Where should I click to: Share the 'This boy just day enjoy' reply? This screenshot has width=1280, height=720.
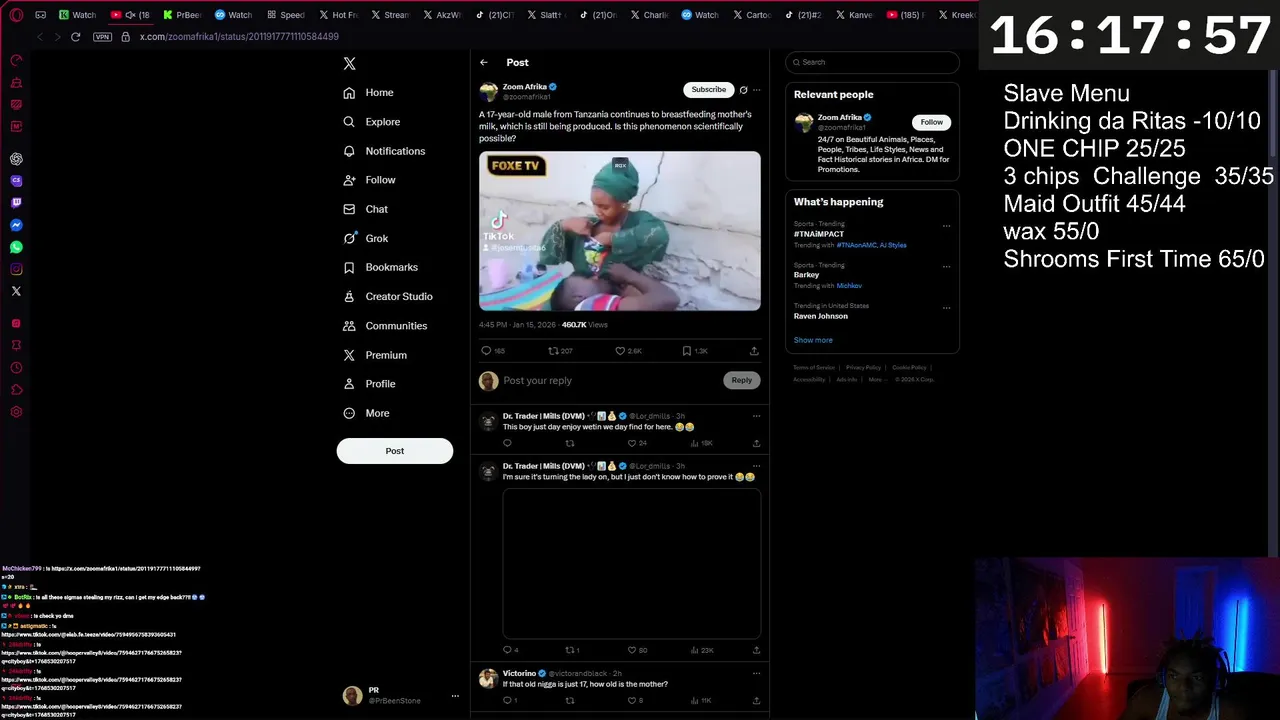(756, 443)
